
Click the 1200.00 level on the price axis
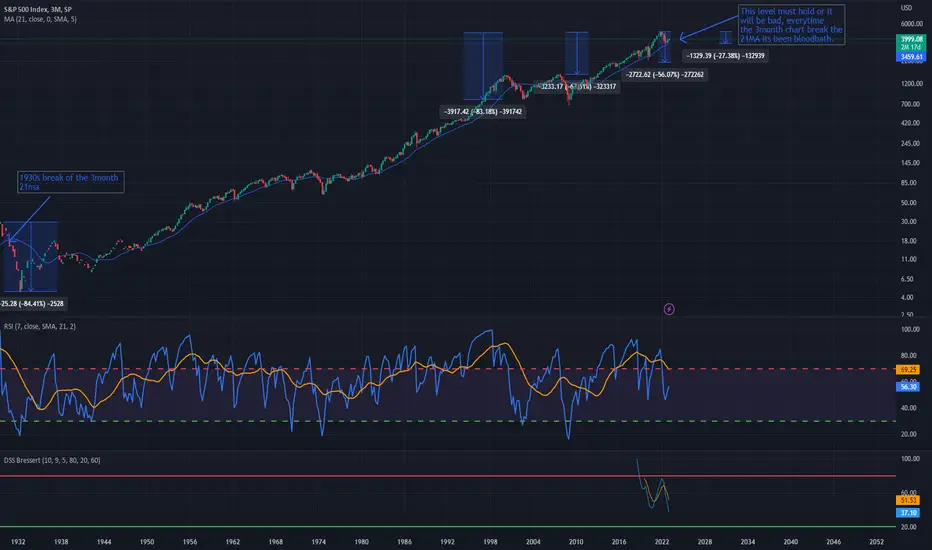tap(911, 84)
